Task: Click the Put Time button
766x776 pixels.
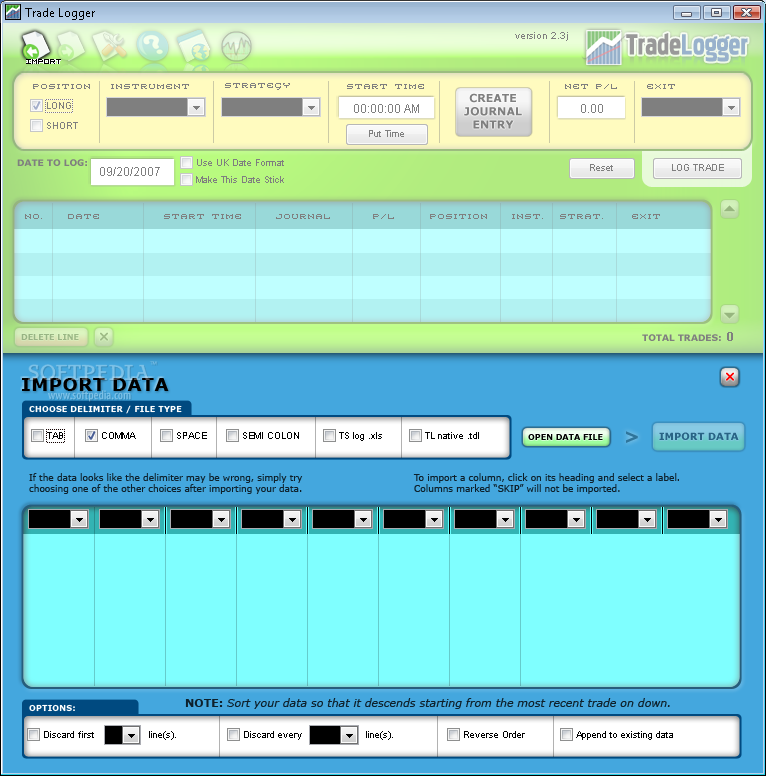Action: click(x=386, y=134)
